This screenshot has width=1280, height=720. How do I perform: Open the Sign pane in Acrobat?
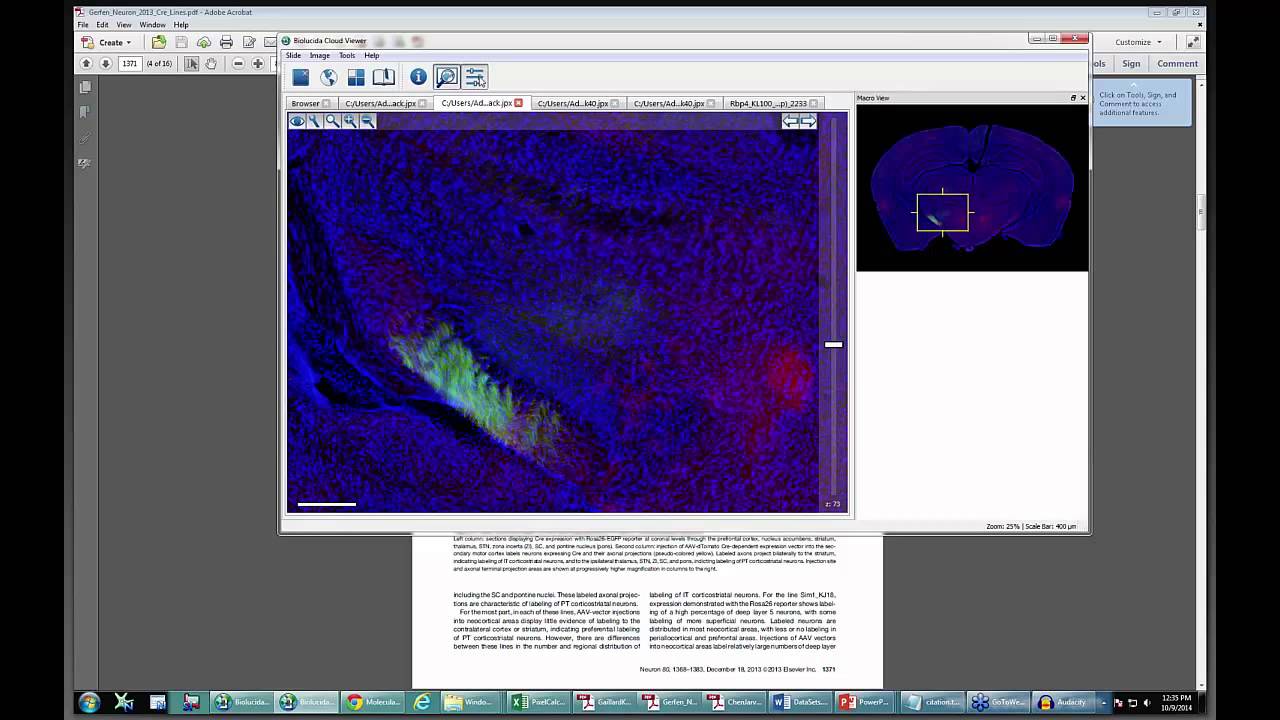(x=1131, y=63)
